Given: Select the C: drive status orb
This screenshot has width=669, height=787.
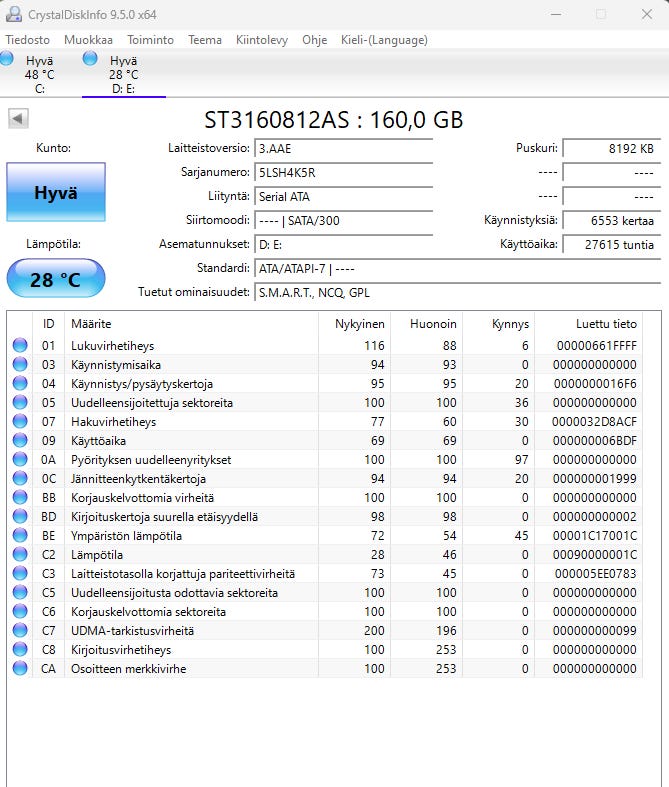Looking at the screenshot, I should click(8, 60).
